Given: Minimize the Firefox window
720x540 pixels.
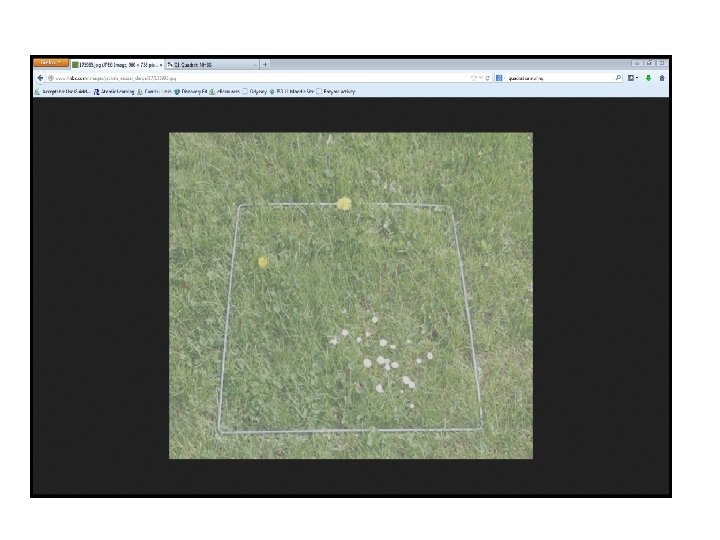Looking at the screenshot, I should 637,63.
